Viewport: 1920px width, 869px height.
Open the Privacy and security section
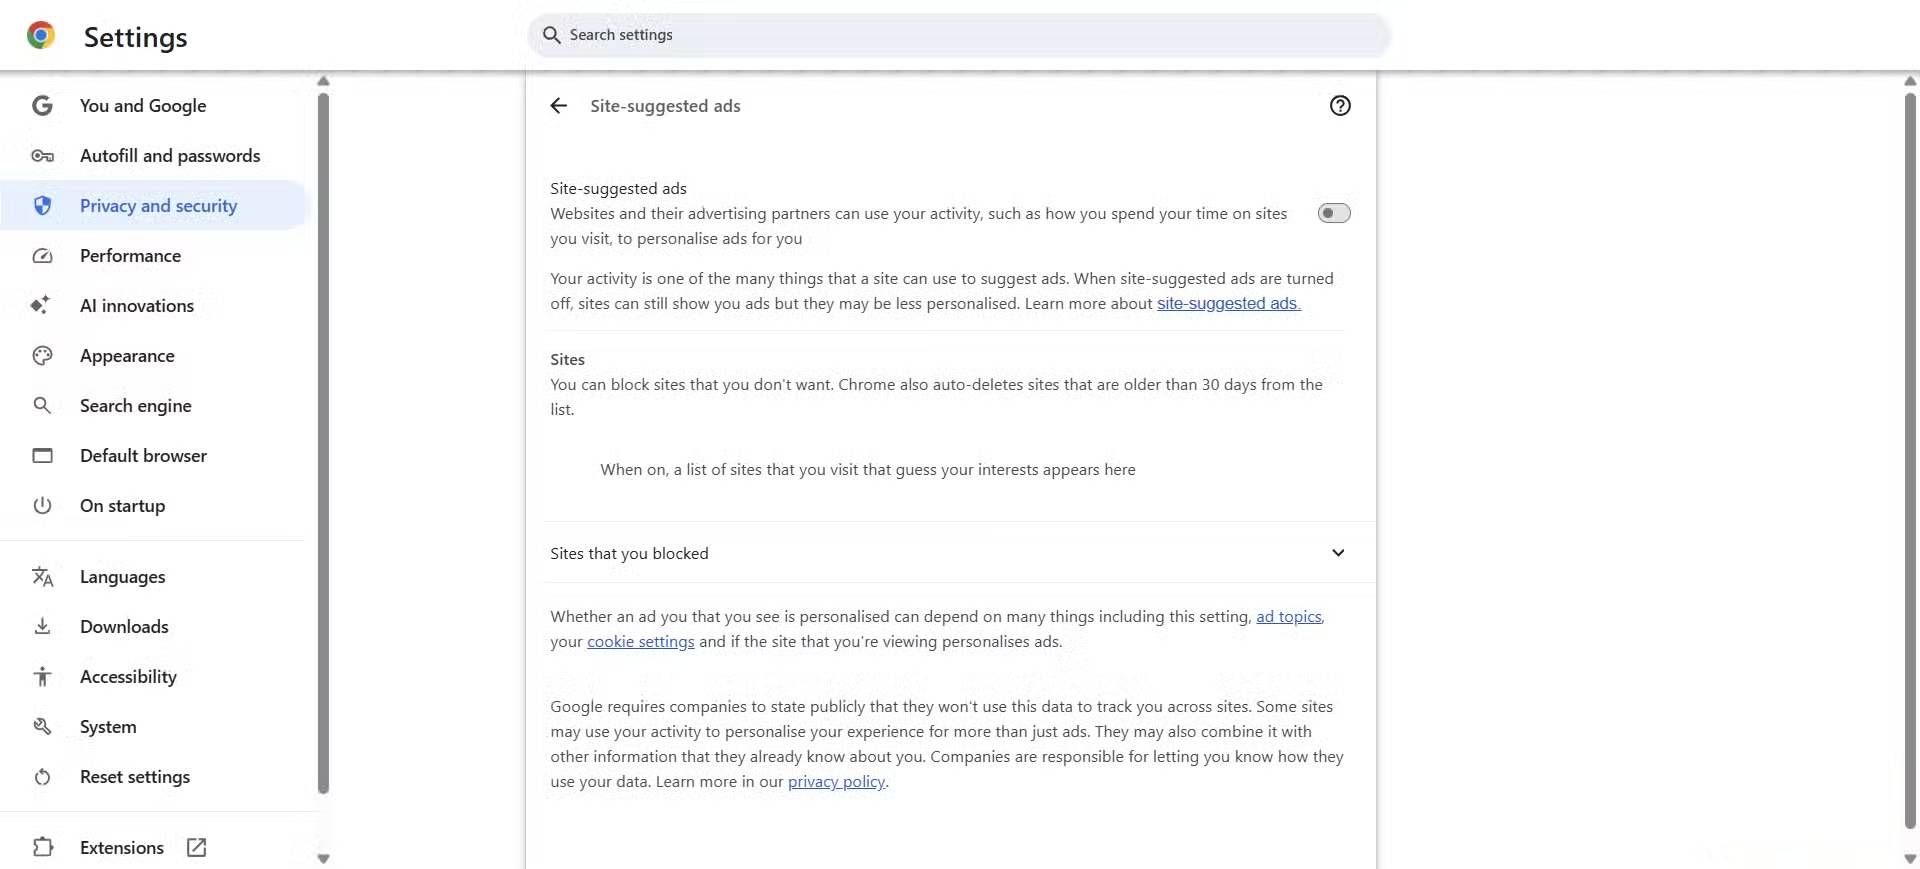[x=158, y=206]
